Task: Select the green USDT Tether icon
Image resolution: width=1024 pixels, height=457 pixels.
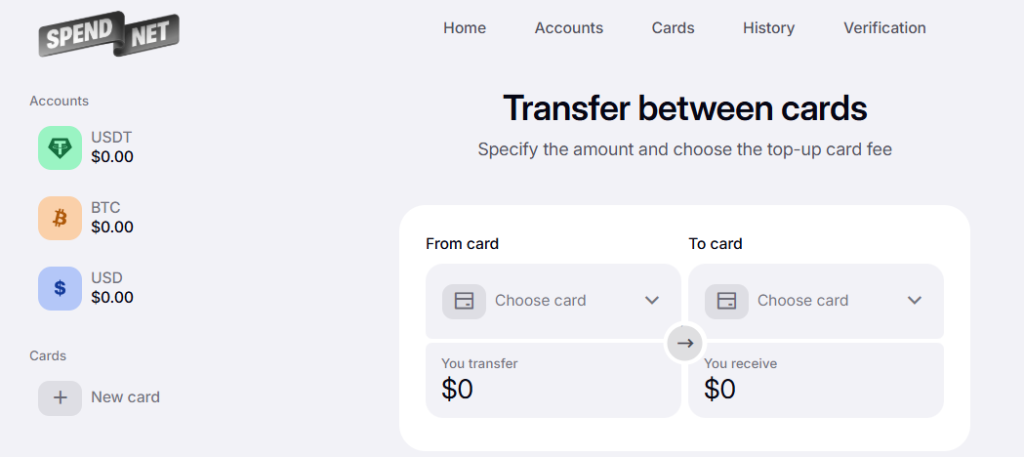Action: (60, 148)
